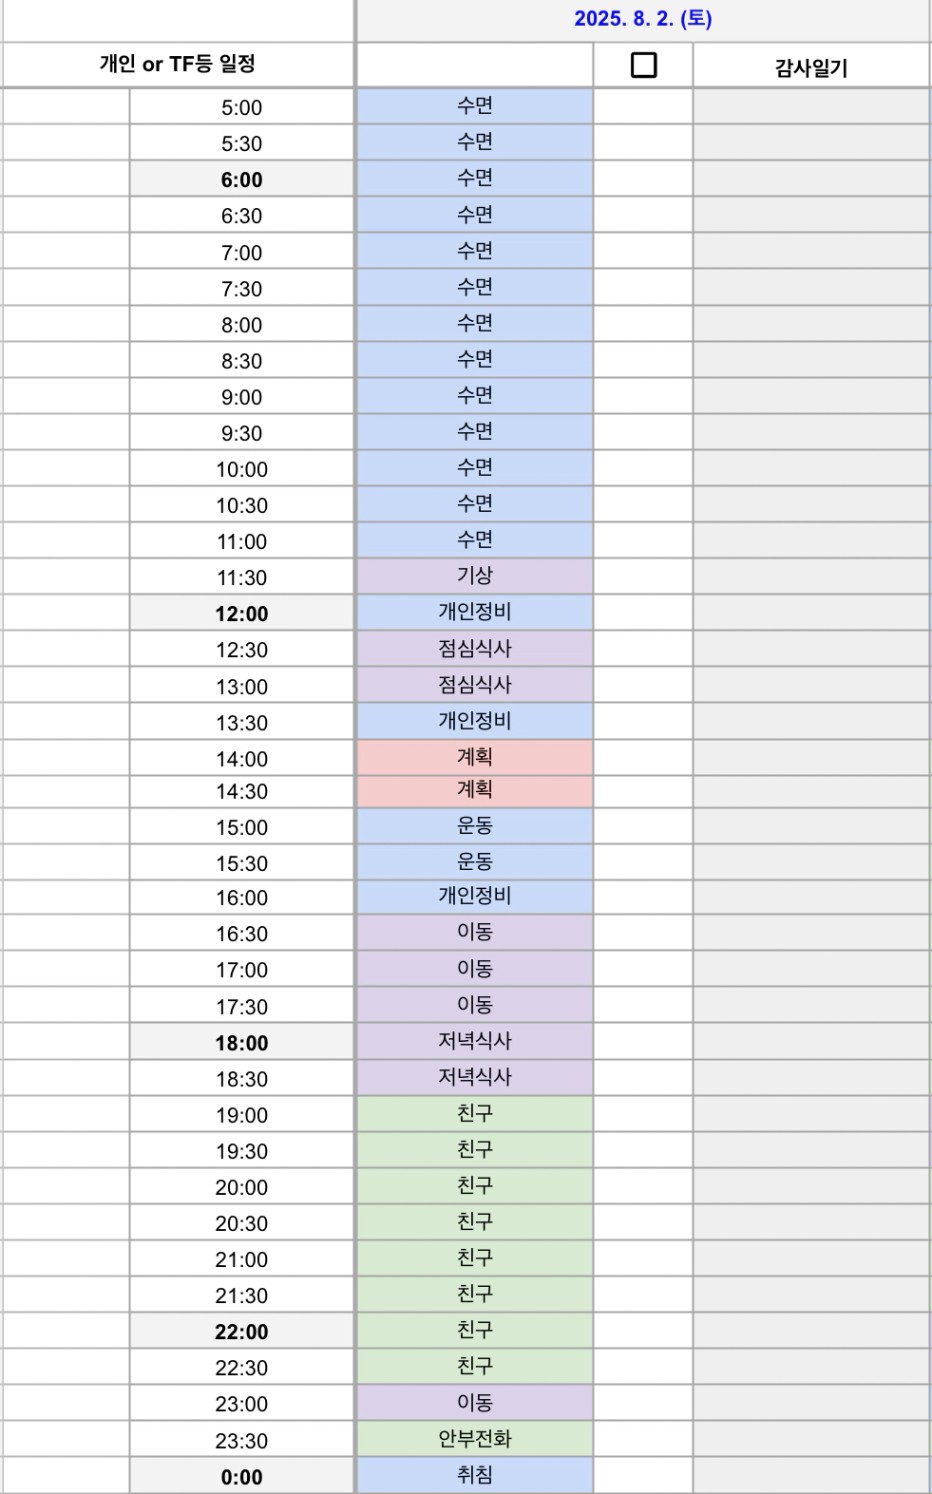Select the 안부전화 cell at 23:30
932x1494 pixels.
[x=475, y=1439]
